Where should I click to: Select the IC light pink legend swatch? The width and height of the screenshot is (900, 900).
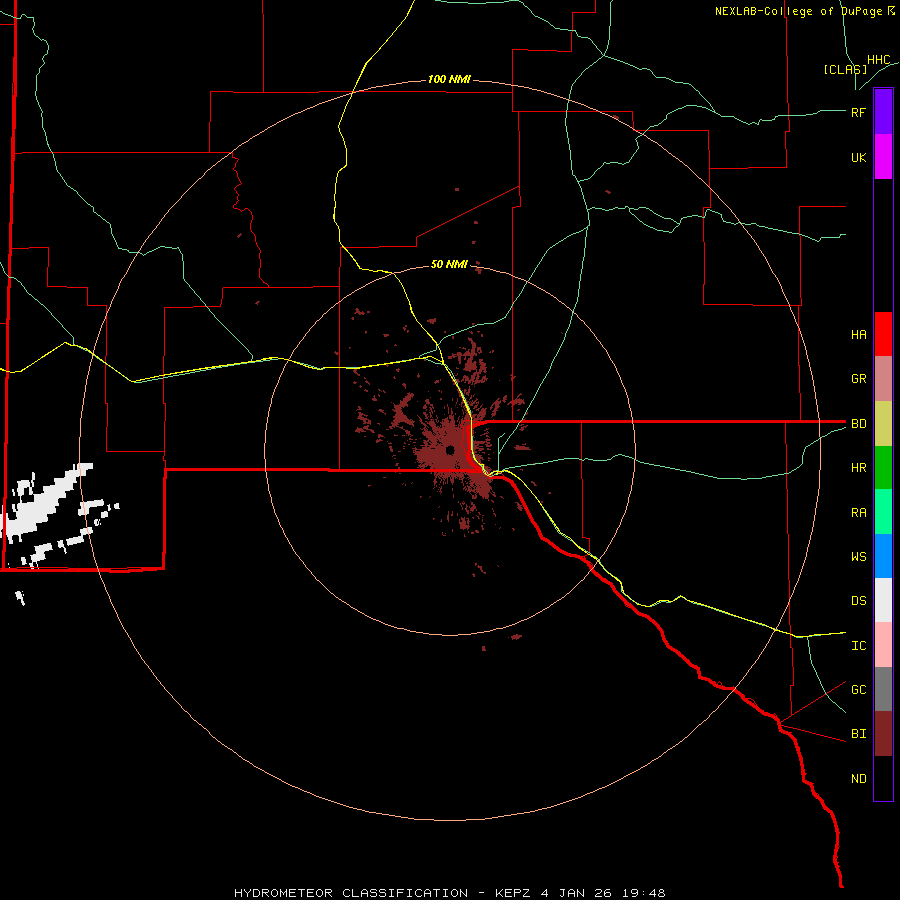(883, 645)
